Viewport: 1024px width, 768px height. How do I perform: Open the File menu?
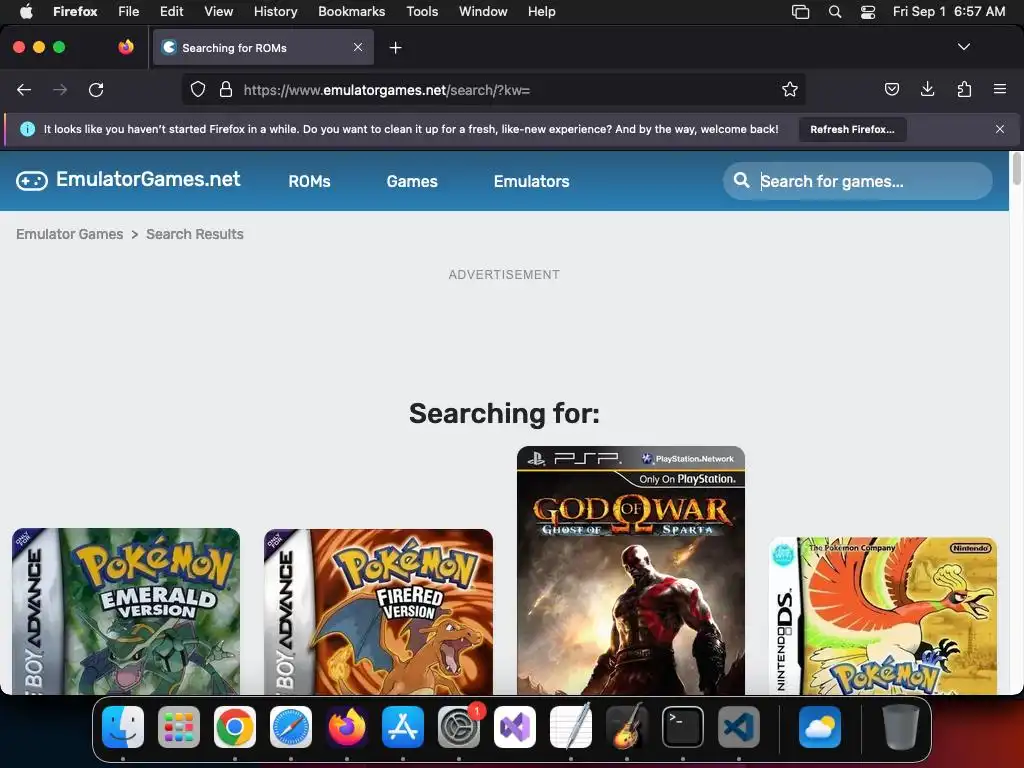[x=129, y=11]
